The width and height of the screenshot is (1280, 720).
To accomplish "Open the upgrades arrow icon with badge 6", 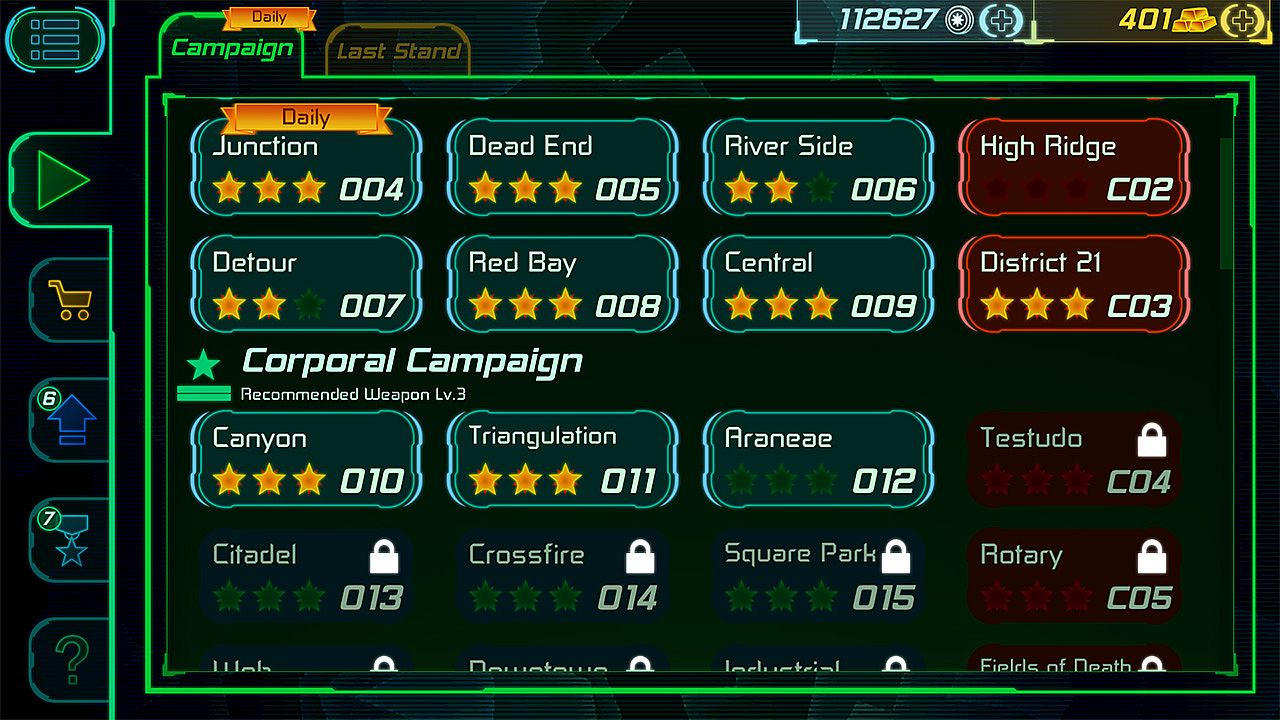I will point(70,419).
